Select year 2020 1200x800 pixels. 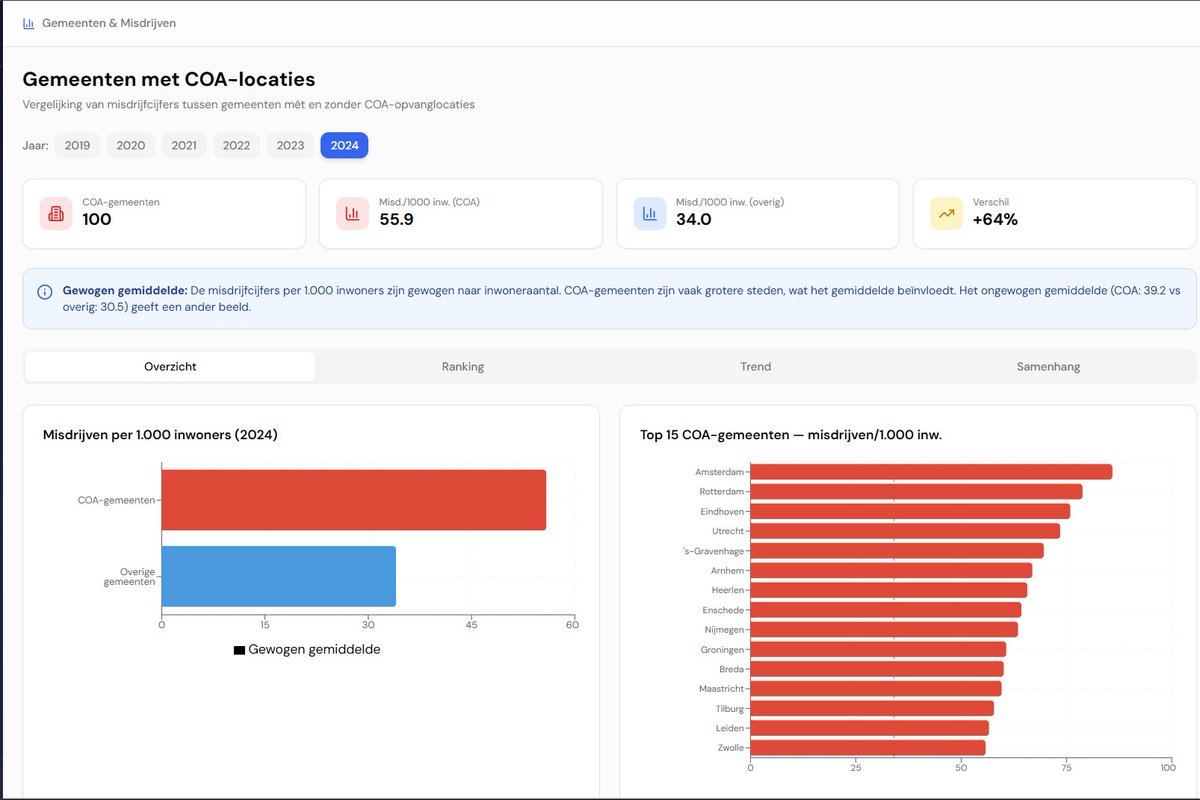131,145
